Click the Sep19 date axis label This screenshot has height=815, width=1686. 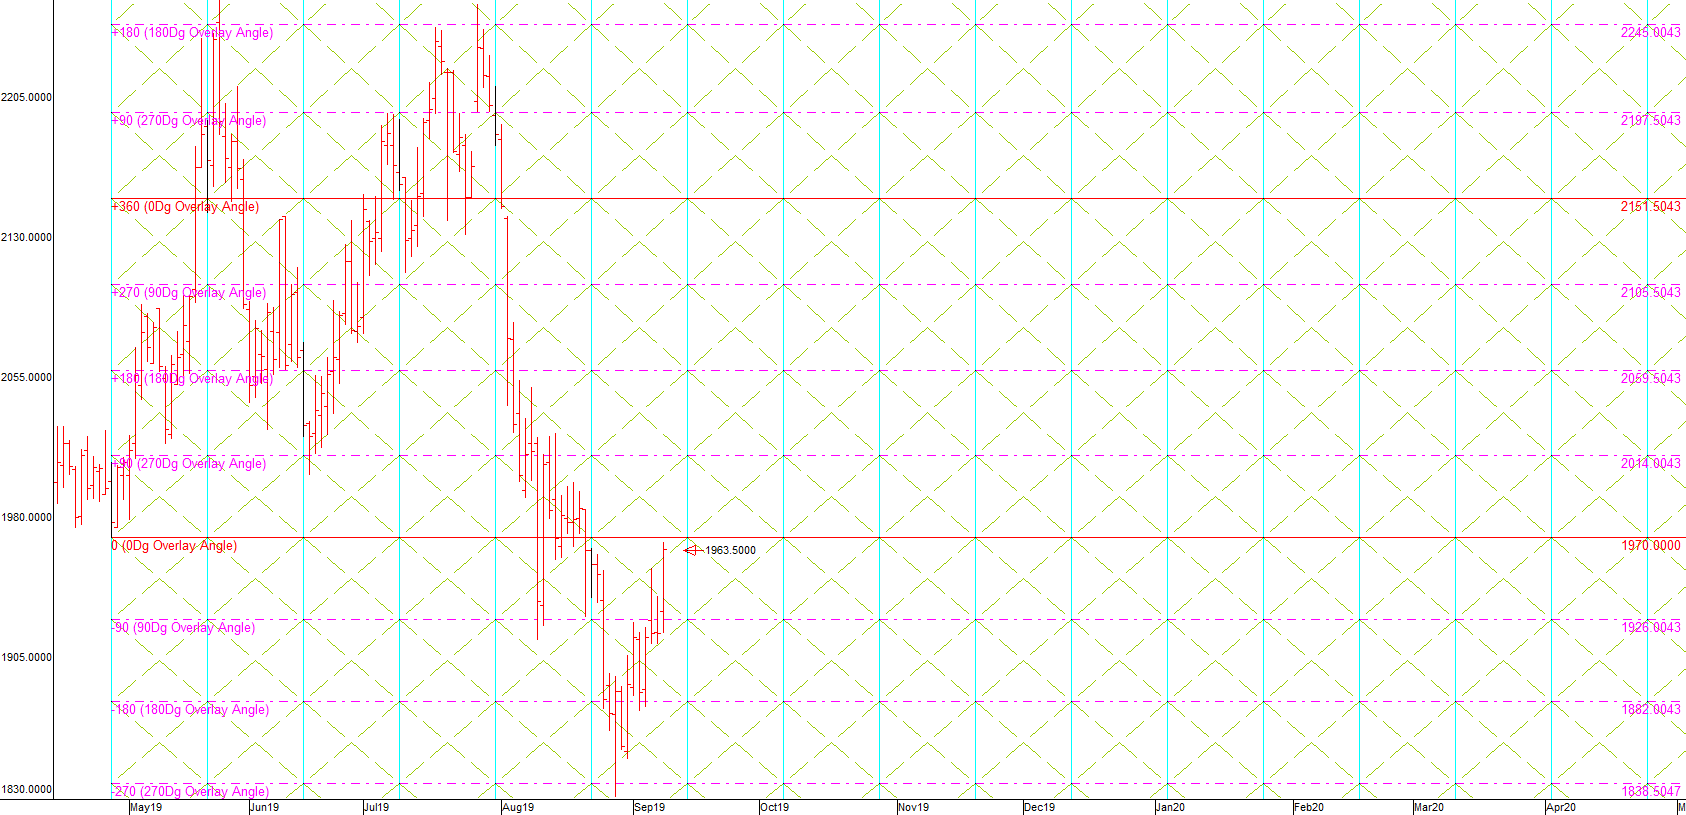[x=650, y=808]
